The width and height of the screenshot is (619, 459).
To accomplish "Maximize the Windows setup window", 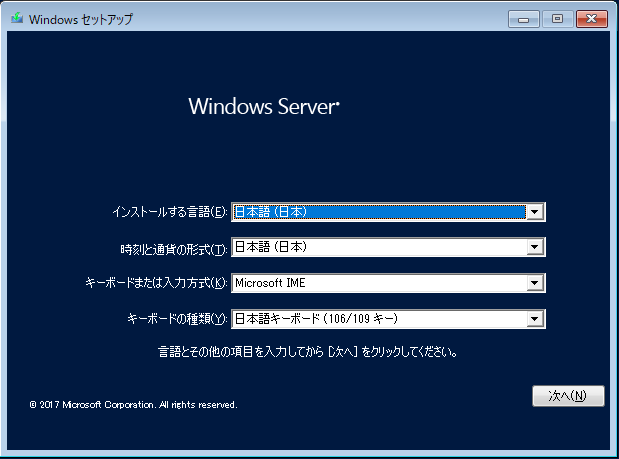I will click(557, 19).
